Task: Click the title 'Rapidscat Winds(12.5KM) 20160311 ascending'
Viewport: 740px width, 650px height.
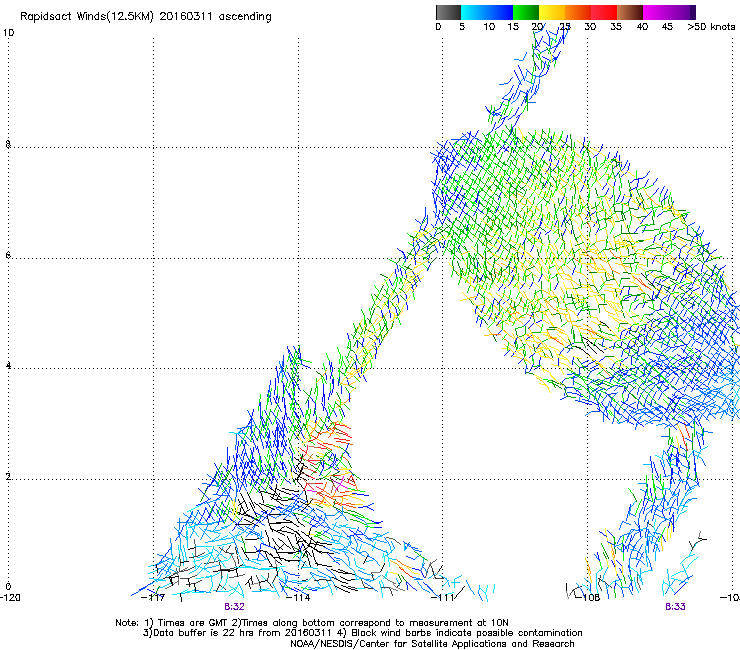Action: (146, 17)
